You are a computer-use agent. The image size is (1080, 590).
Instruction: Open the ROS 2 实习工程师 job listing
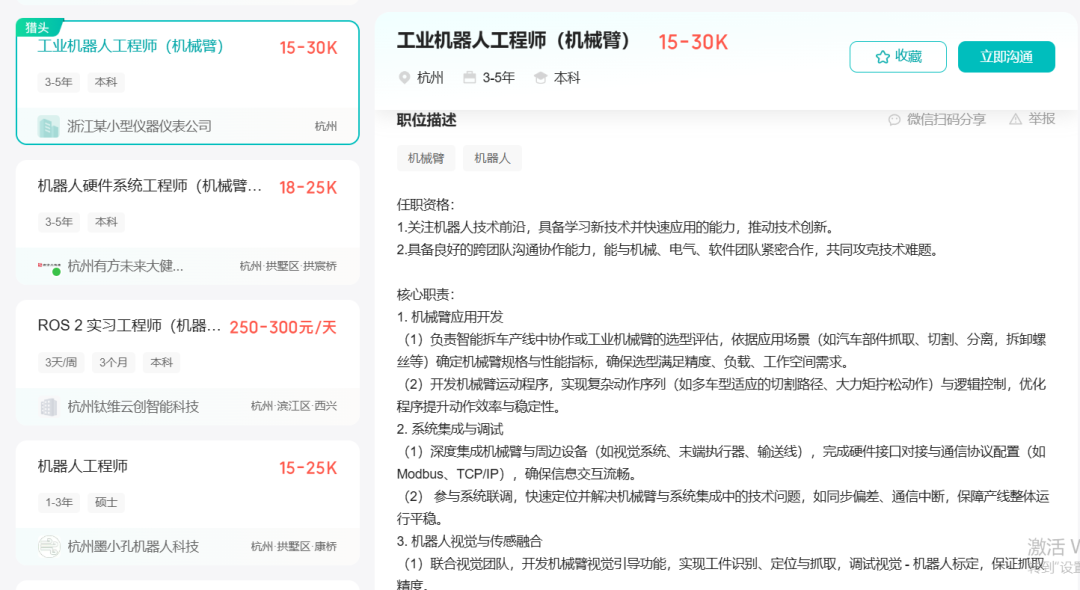tap(129, 326)
